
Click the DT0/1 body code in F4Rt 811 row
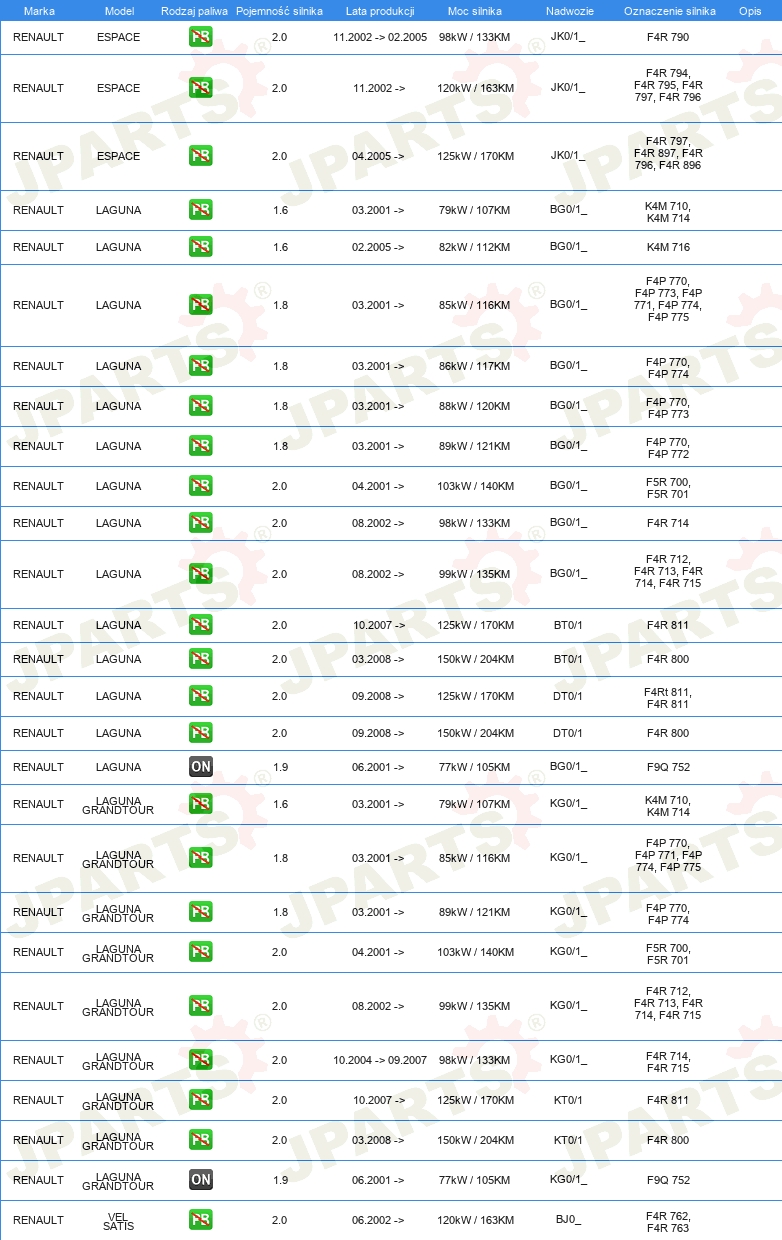[568, 696]
